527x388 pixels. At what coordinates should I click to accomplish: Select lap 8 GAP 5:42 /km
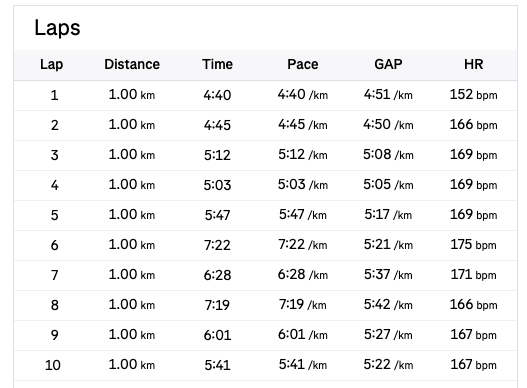pos(388,305)
